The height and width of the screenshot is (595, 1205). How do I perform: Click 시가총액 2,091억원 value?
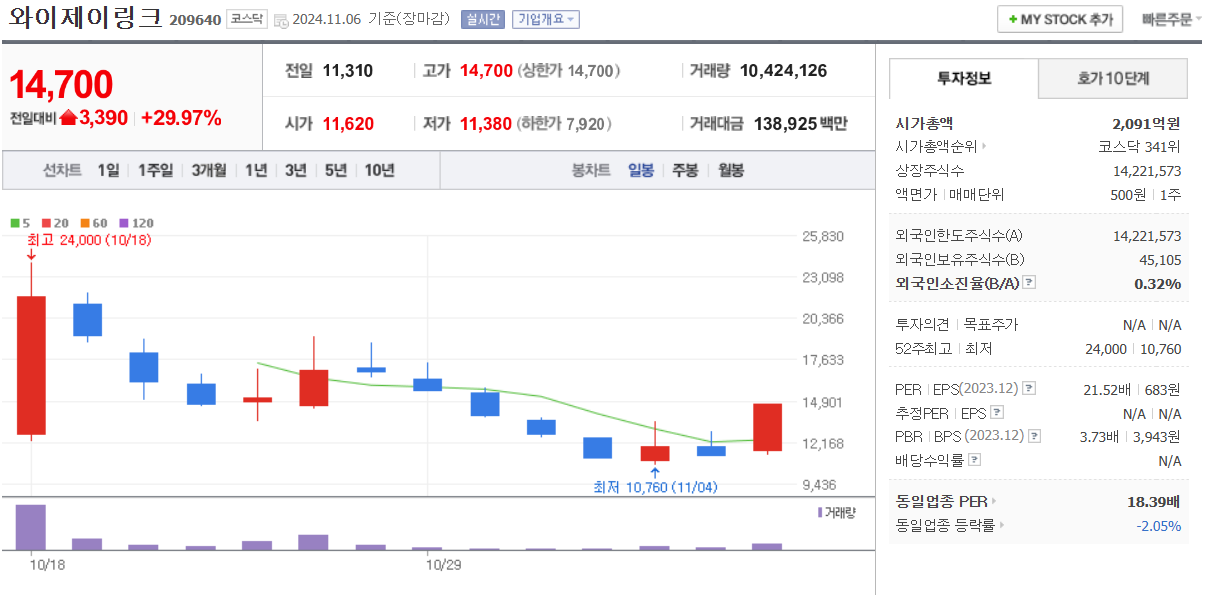click(x=1146, y=124)
